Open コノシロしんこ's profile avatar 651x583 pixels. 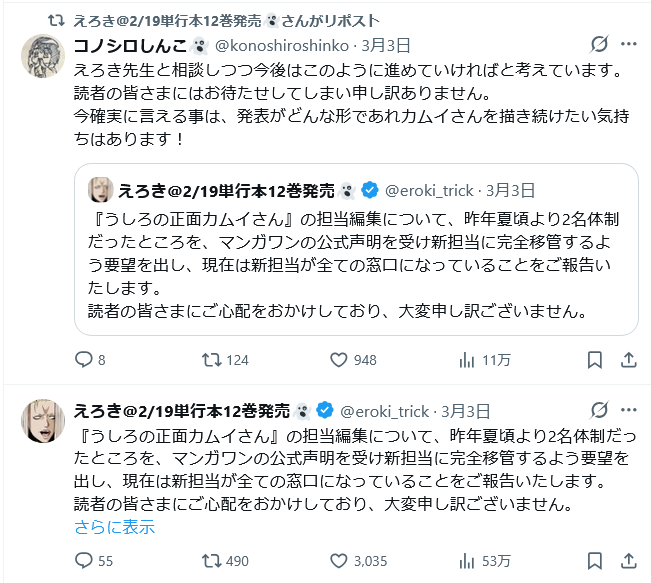pos(43,56)
